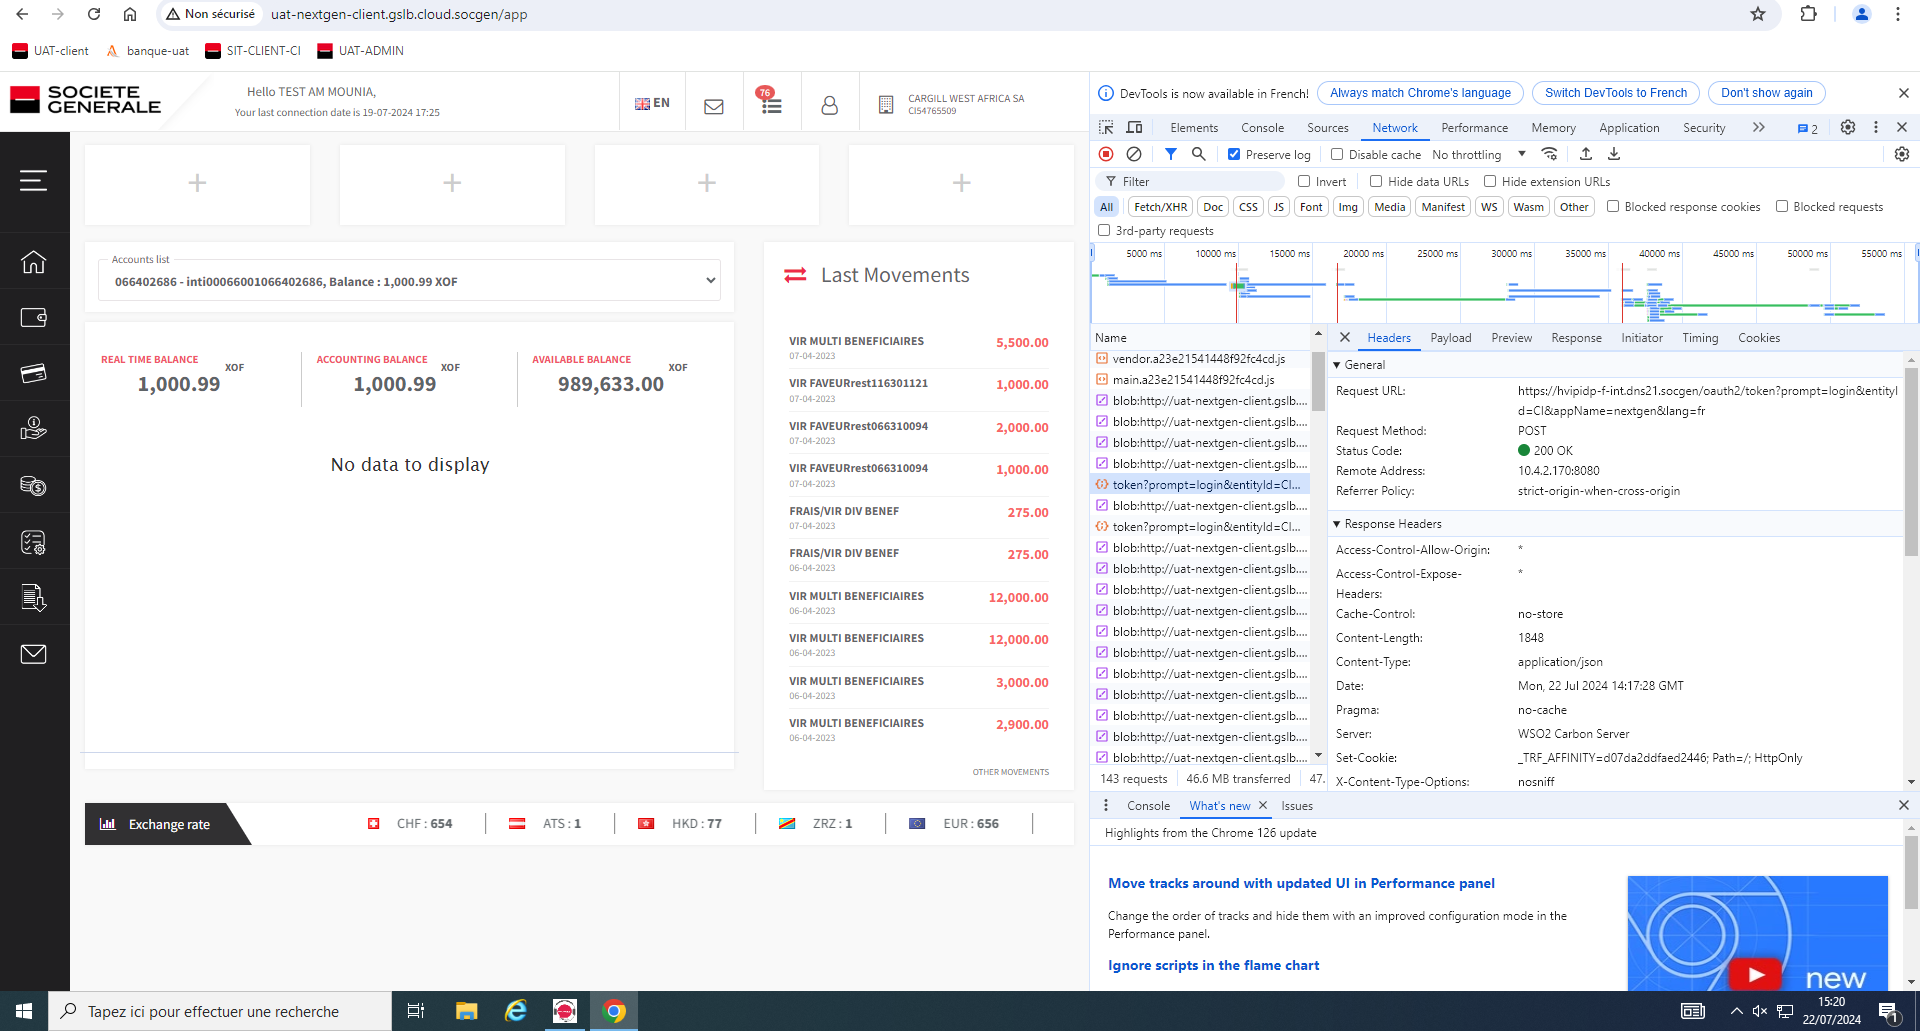Screen dimensions: 1920x1031
Task: Open the Other Movements link
Action: [1010, 772]
